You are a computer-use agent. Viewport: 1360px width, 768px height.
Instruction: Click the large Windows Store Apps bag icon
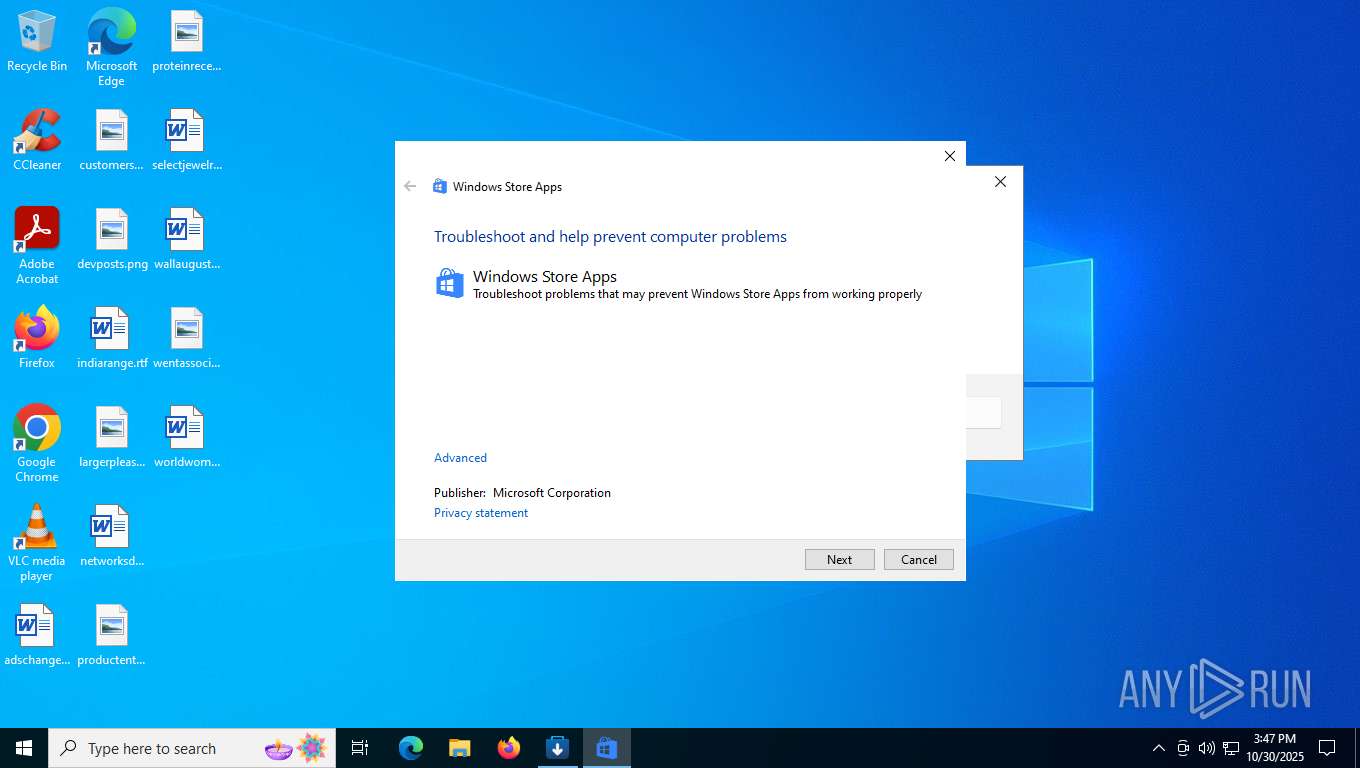450,283
